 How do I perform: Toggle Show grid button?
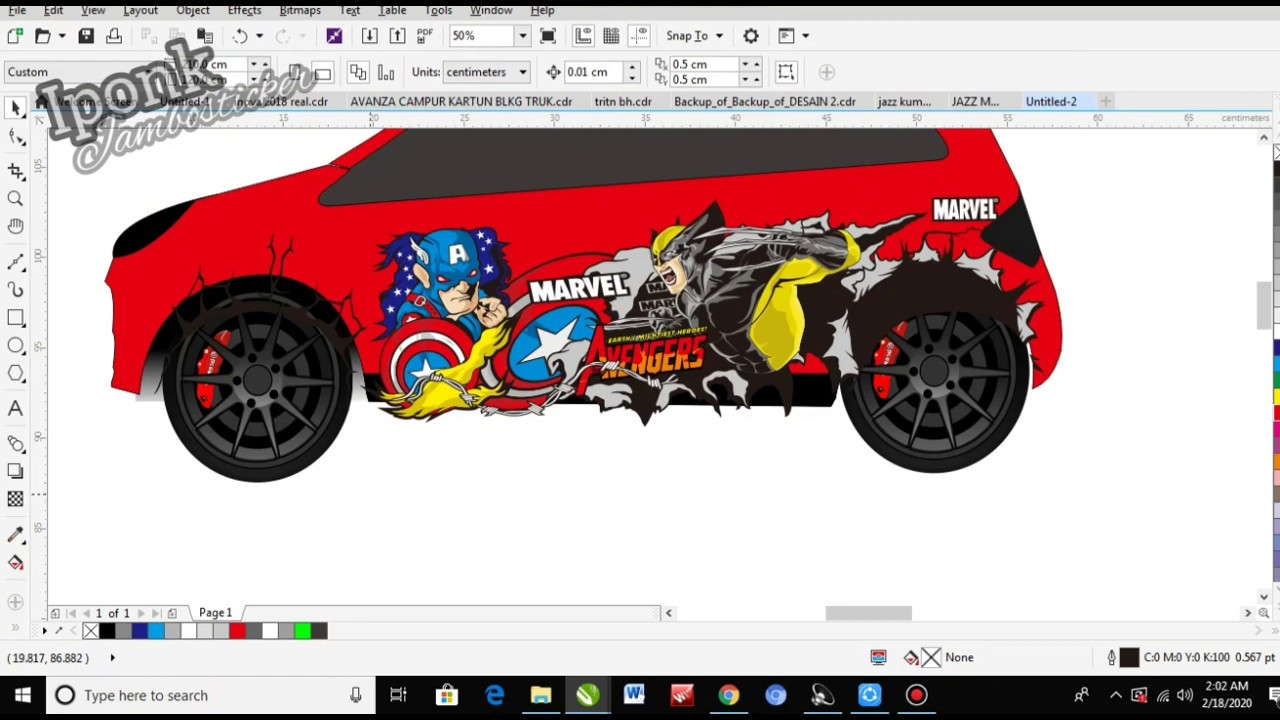(x=611, y=36)
